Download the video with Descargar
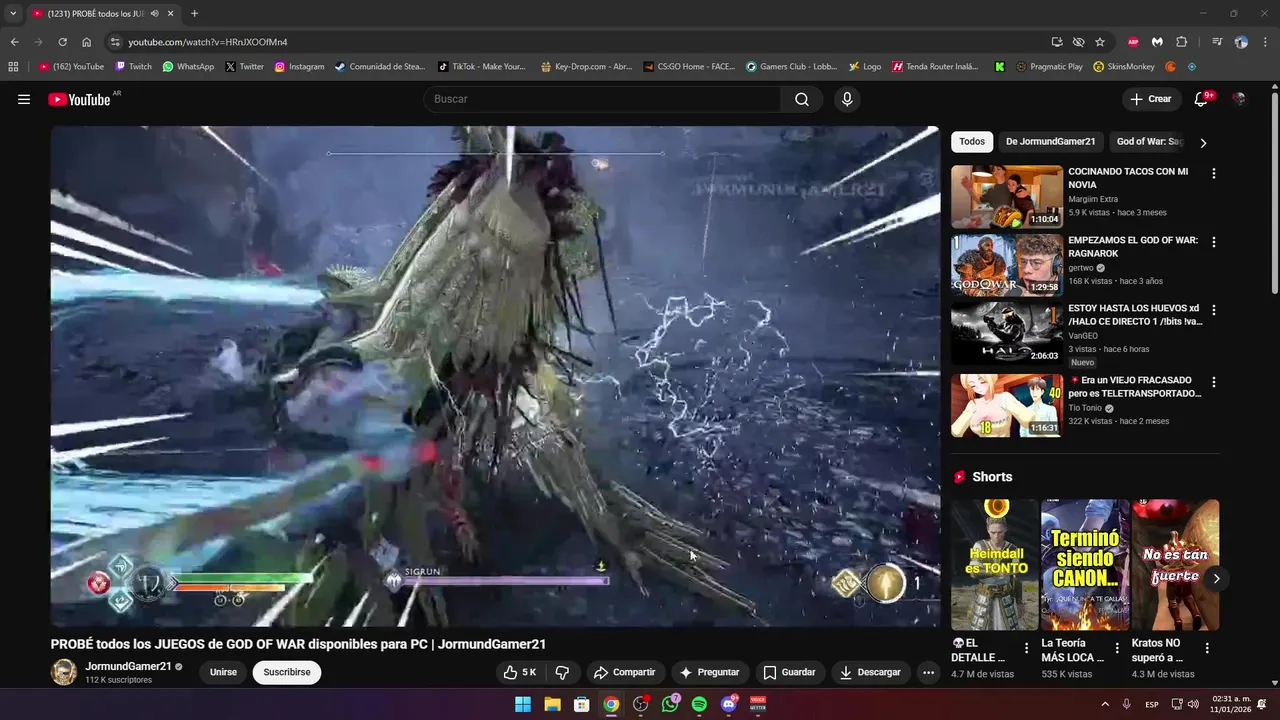This screenshot has width=1280, height=720. pos(870,672)
